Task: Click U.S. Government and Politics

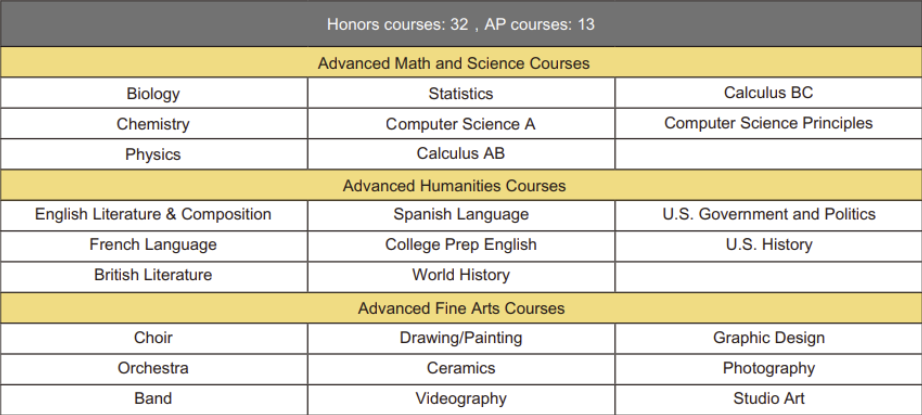Action: [768, 214]
